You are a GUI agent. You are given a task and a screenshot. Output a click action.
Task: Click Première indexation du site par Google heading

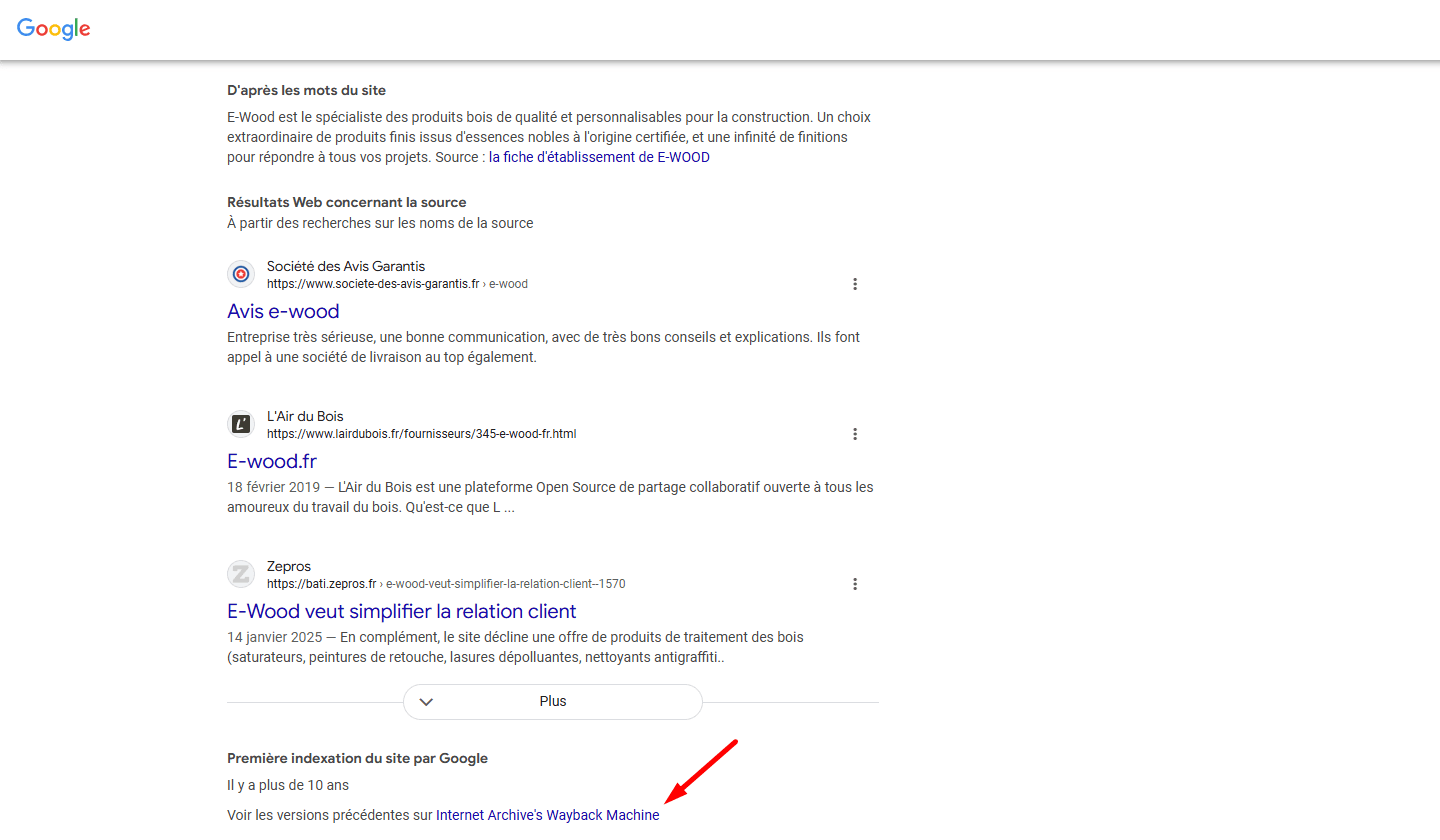click(357, 758)
